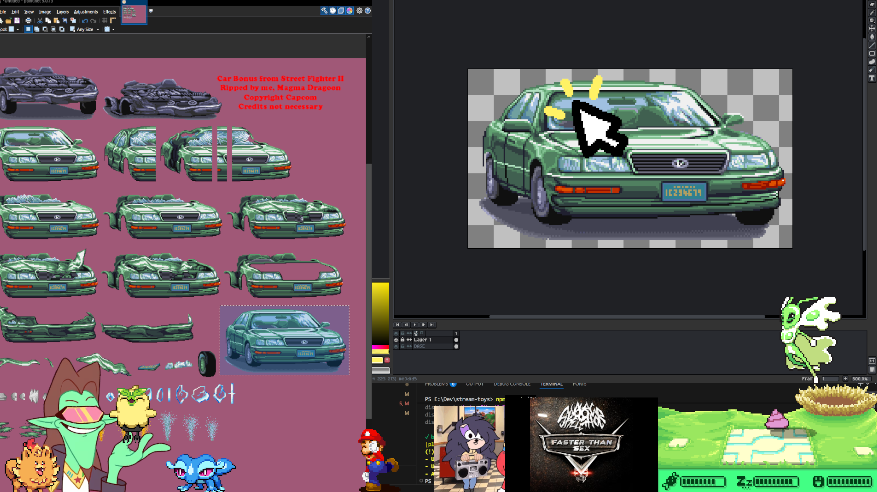Open the Image menu in Paint.NET
Screen dimensions: 877x492
45,12
